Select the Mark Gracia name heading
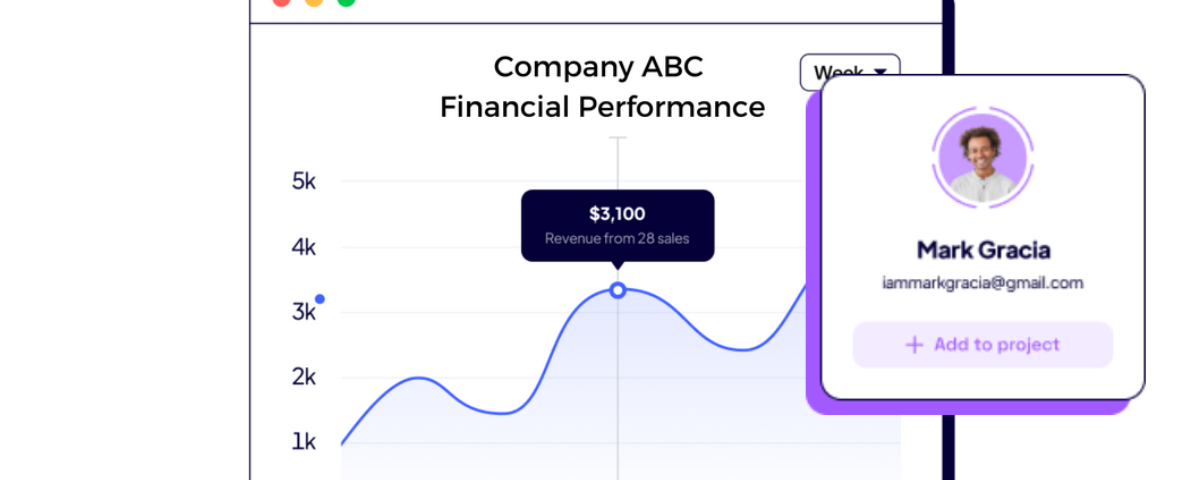Viewport: 1200px width, 480px height. coord(983,250)
